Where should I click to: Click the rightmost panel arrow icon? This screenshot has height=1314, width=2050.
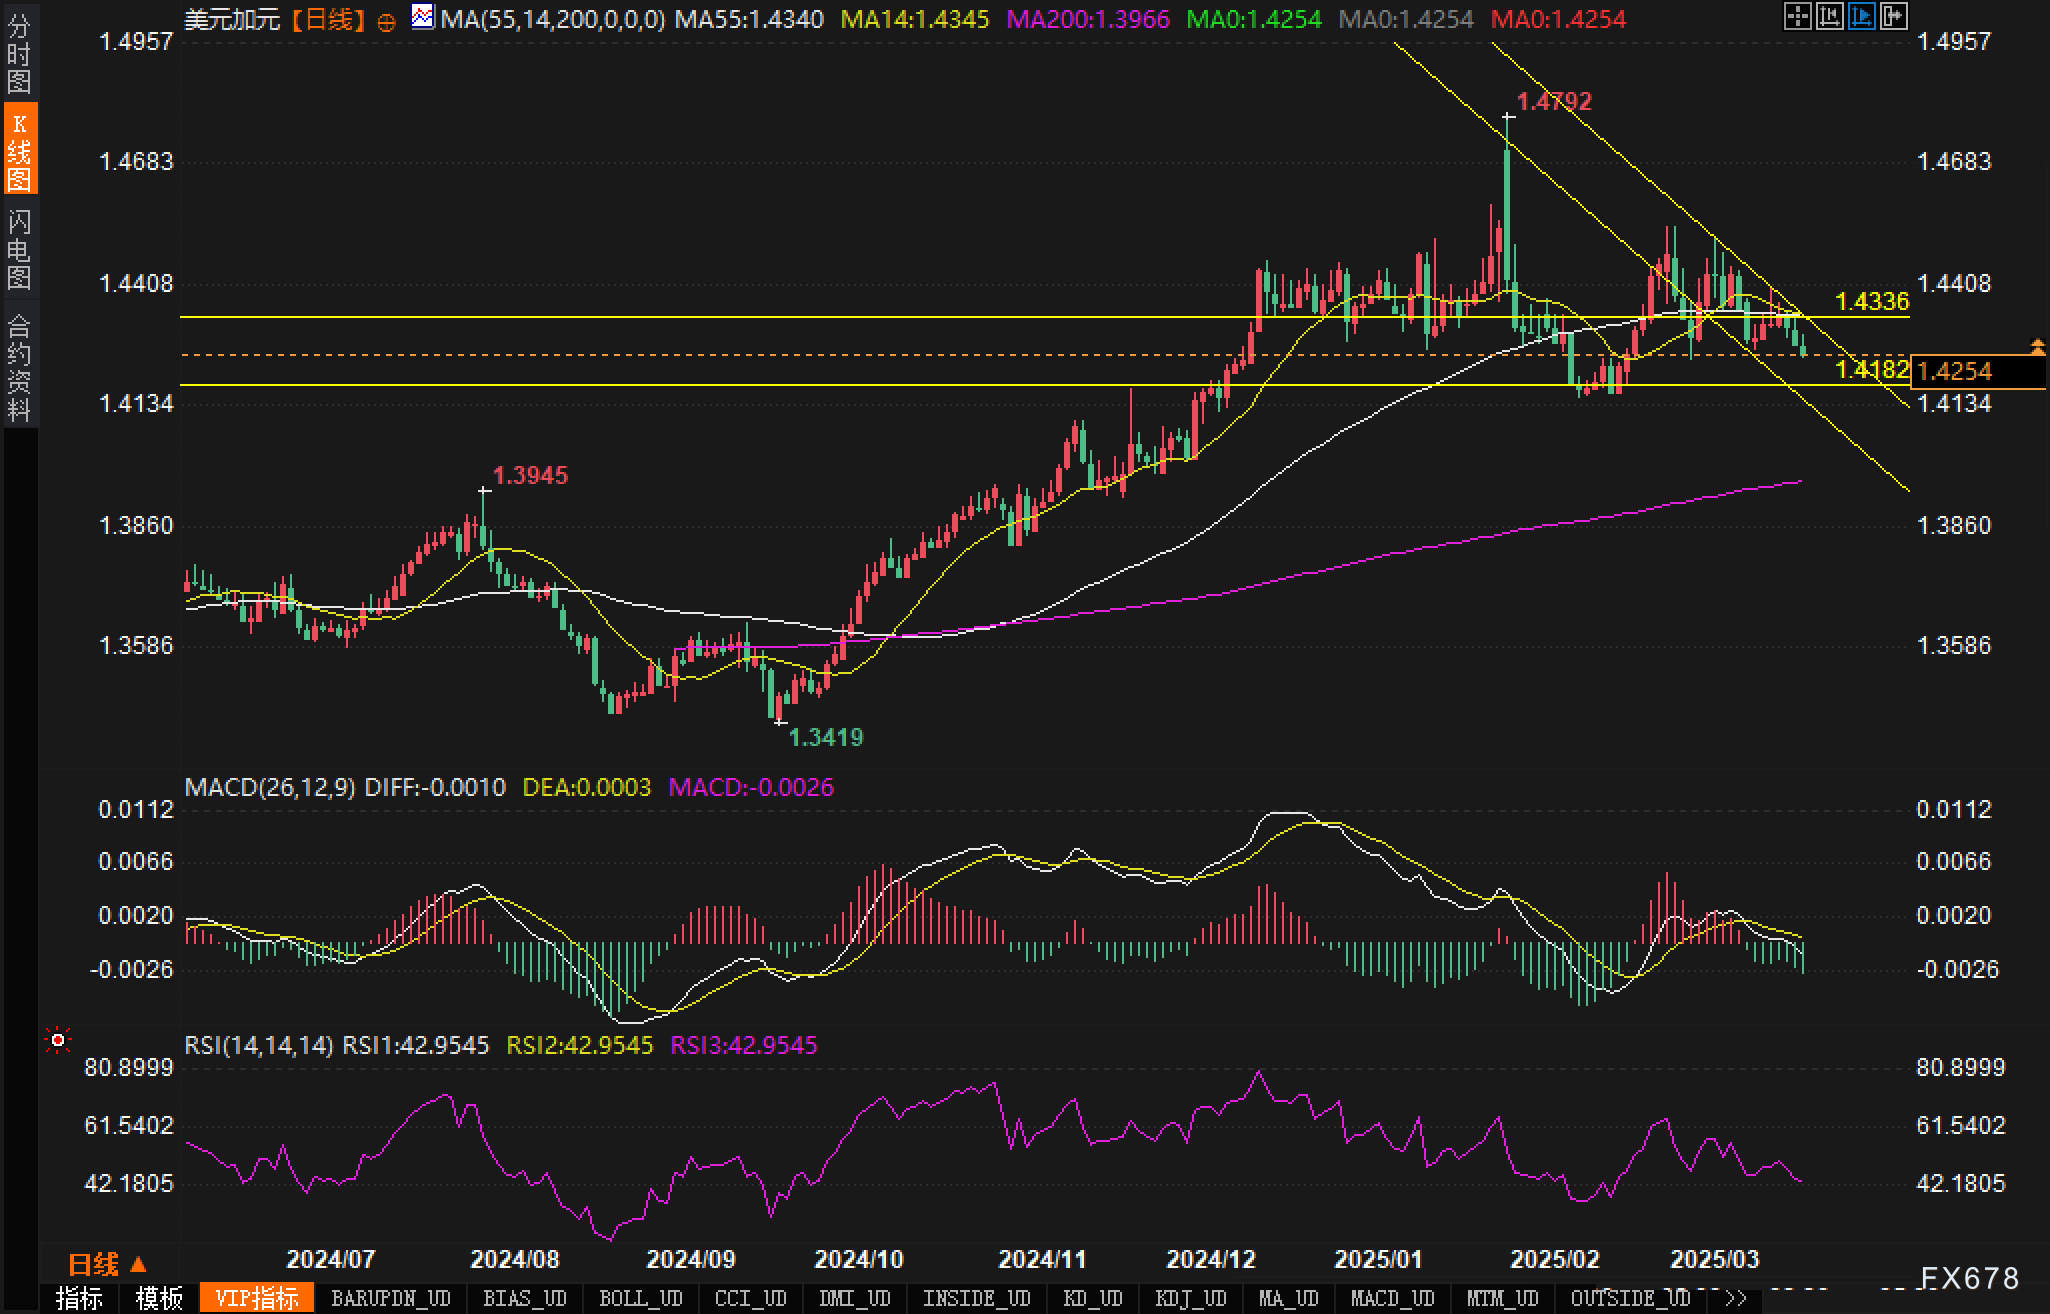(x=1893, y=16)
